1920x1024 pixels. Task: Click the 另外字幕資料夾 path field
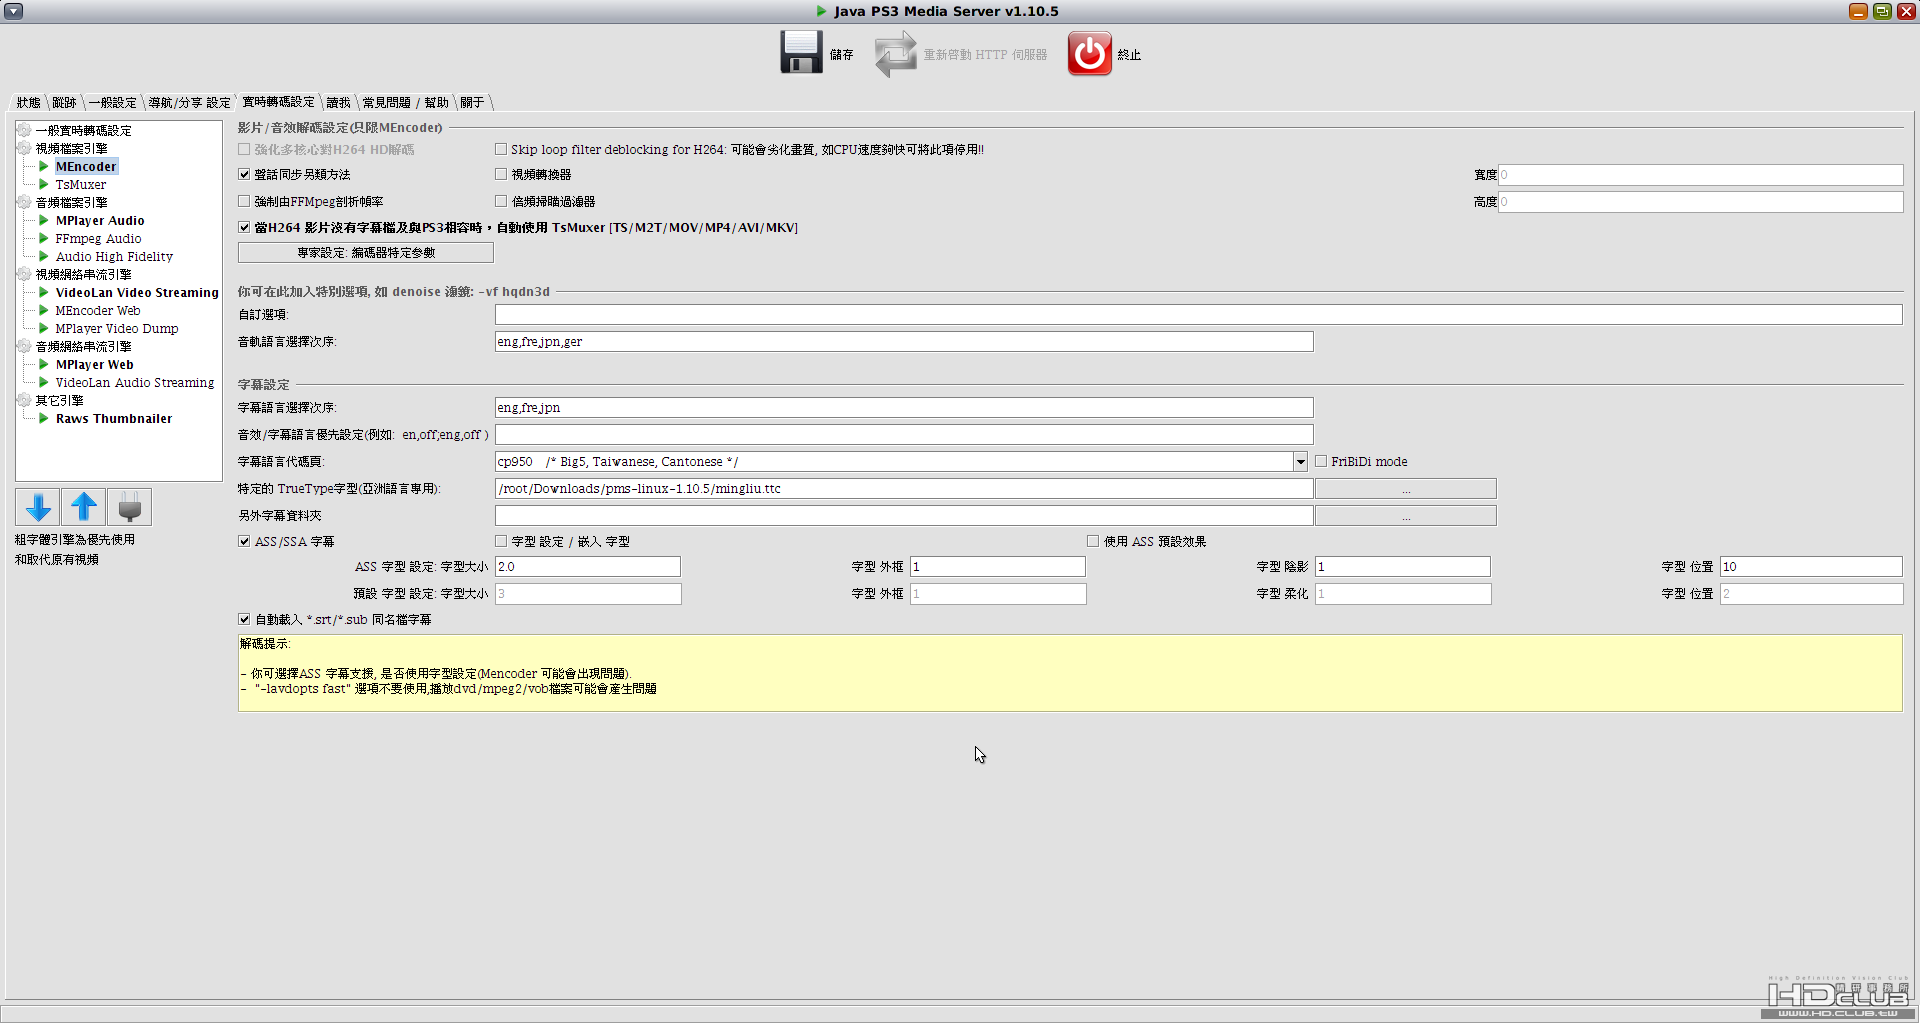click(904, 516)
